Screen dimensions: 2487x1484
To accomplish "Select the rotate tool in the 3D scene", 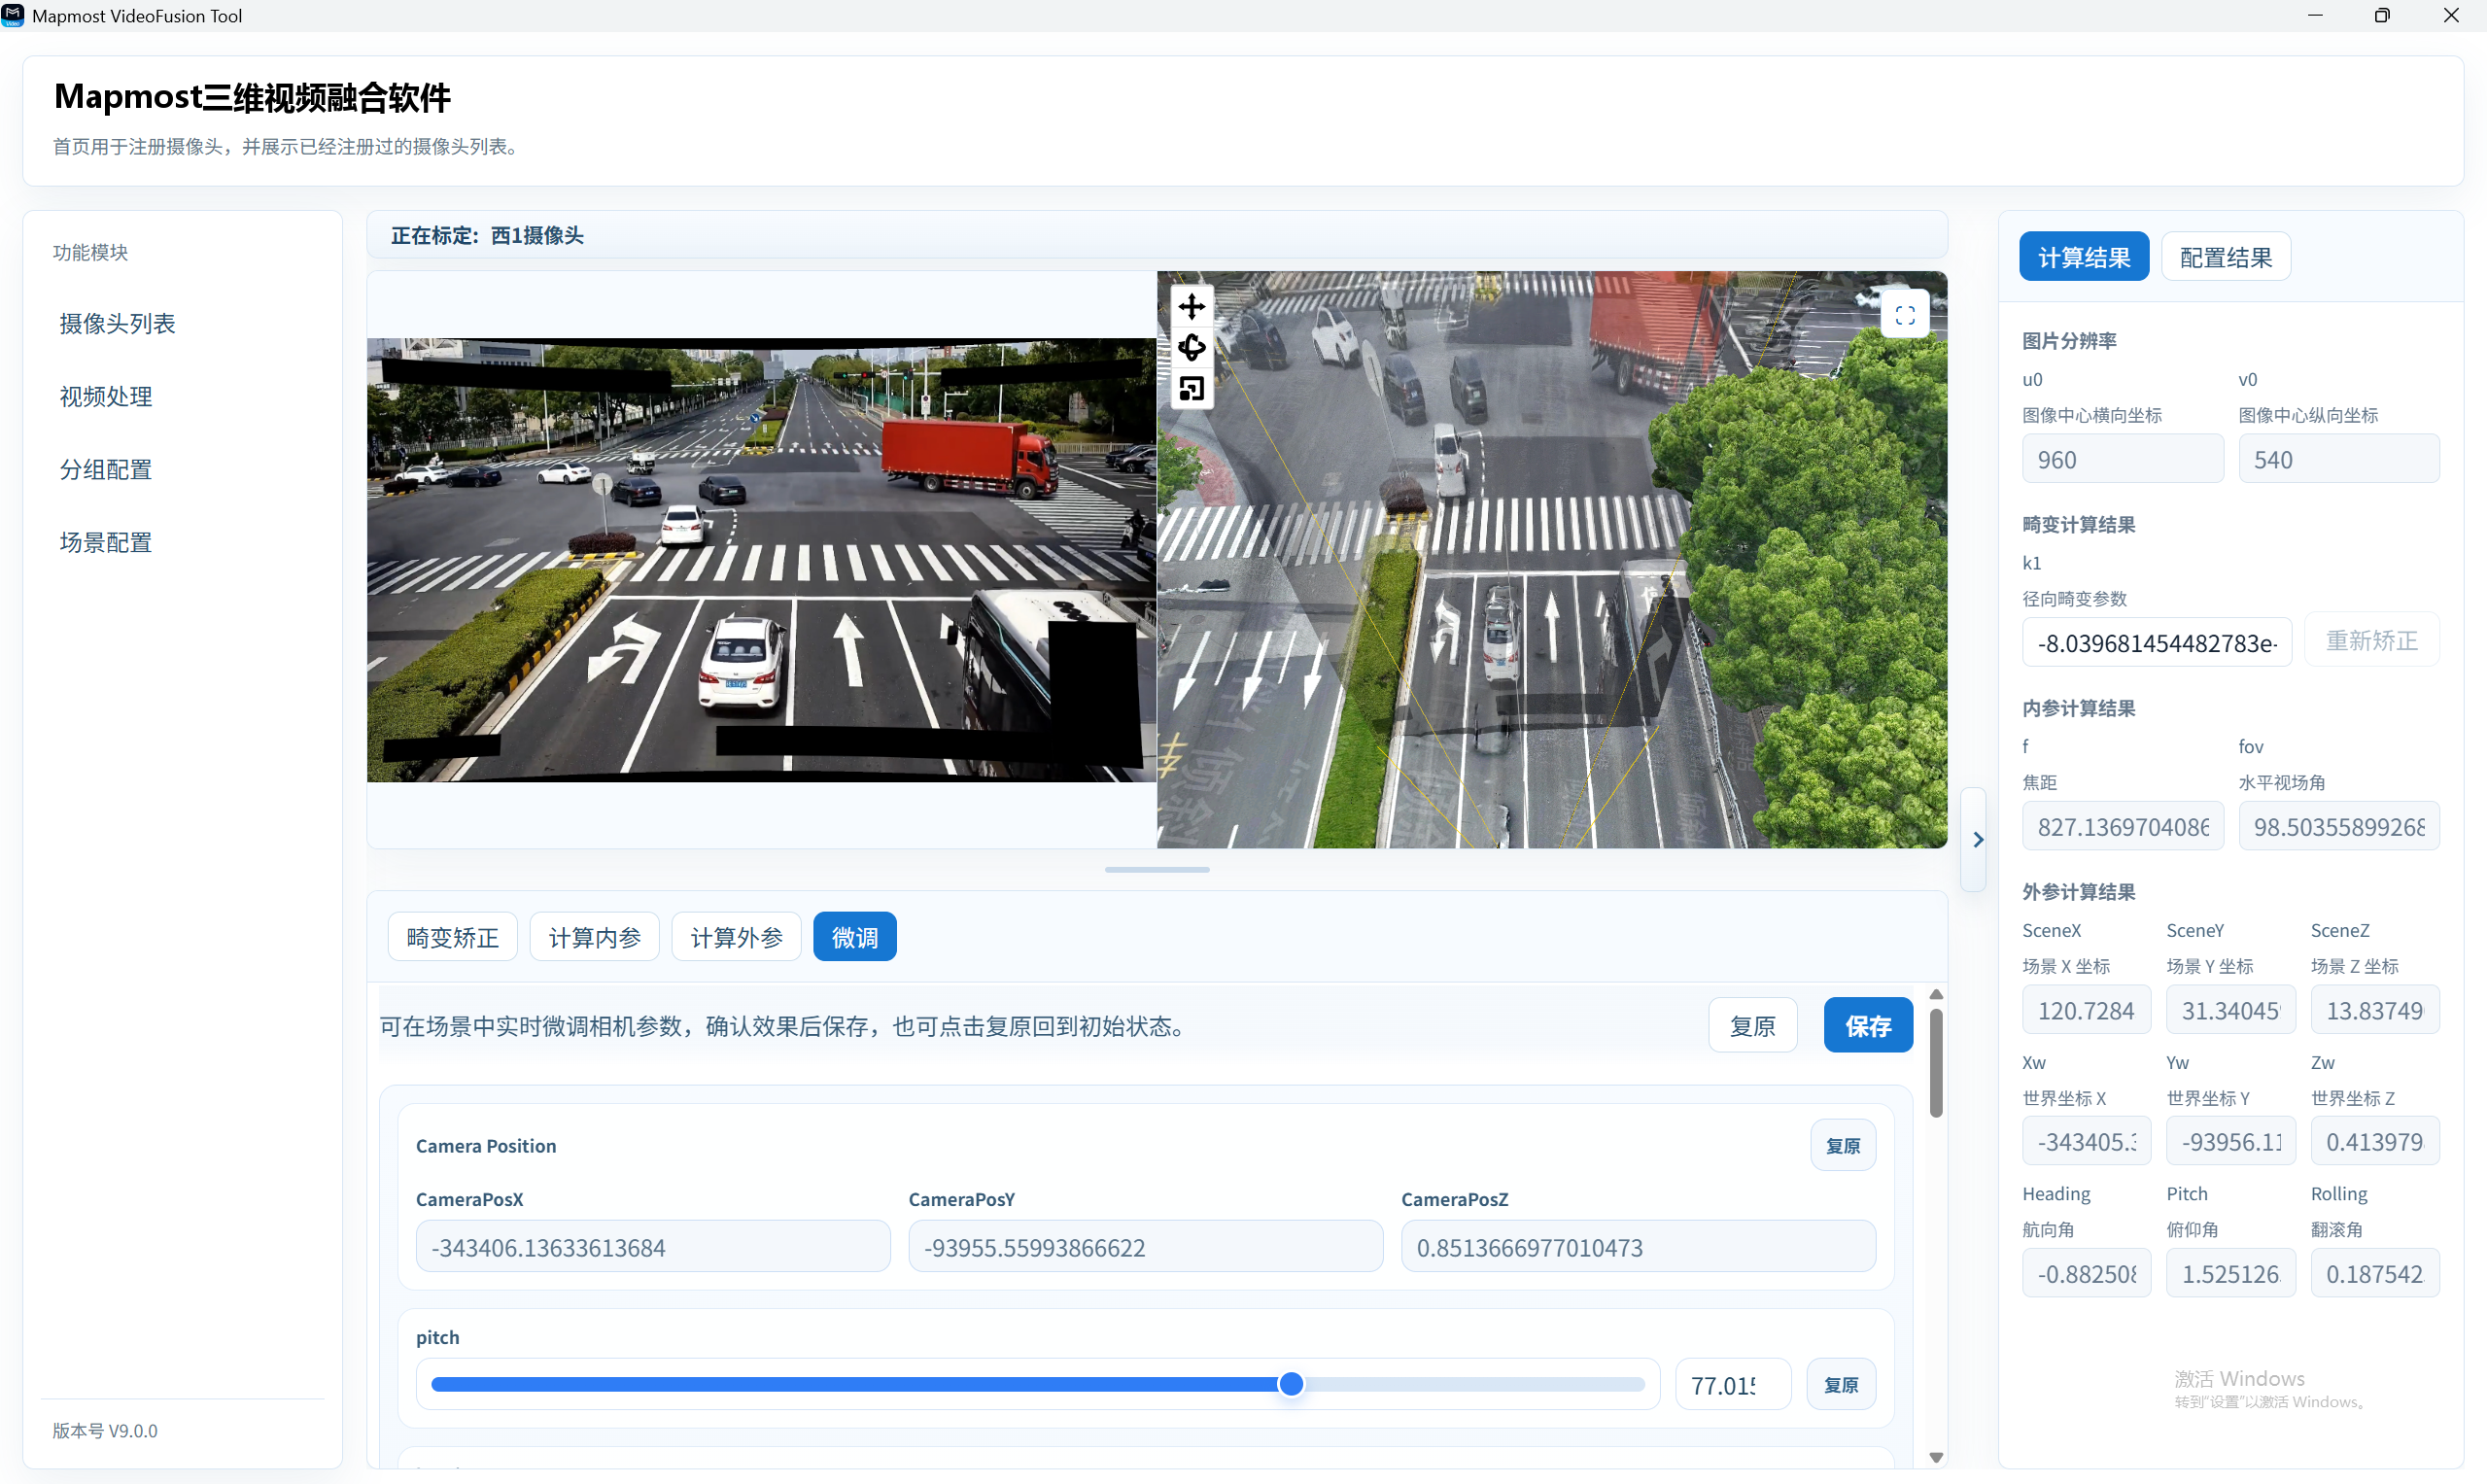I will click(x=1191, y=347).
